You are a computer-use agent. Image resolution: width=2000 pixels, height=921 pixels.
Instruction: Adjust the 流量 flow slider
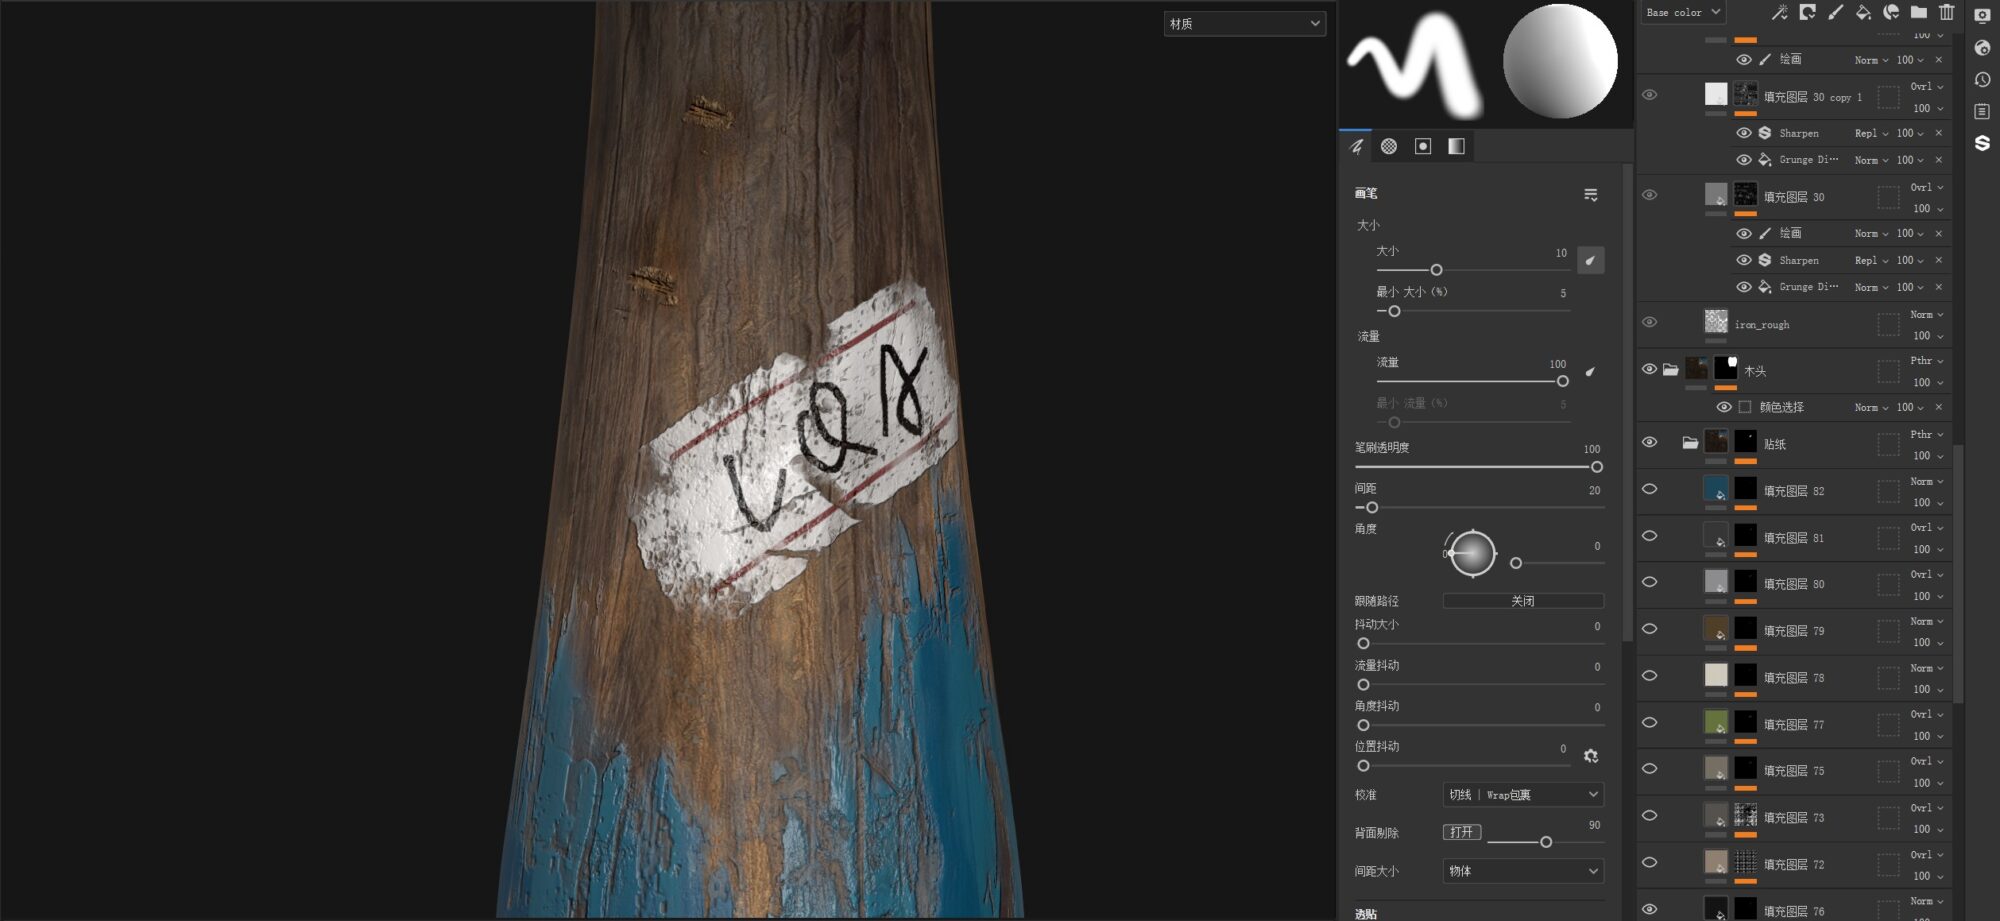point(1473,381)
